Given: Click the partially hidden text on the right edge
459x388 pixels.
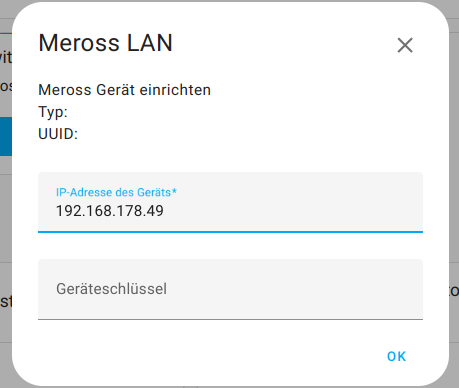Looking at the screenshot, I should pyautogui.click(x=454, y=291).
